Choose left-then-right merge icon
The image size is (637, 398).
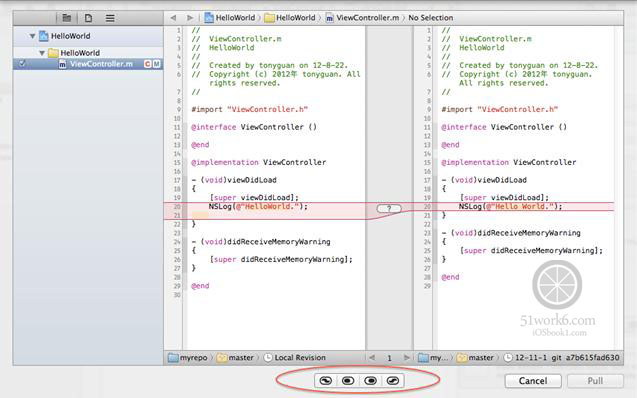pyautogui.click(x=326, y=381)
